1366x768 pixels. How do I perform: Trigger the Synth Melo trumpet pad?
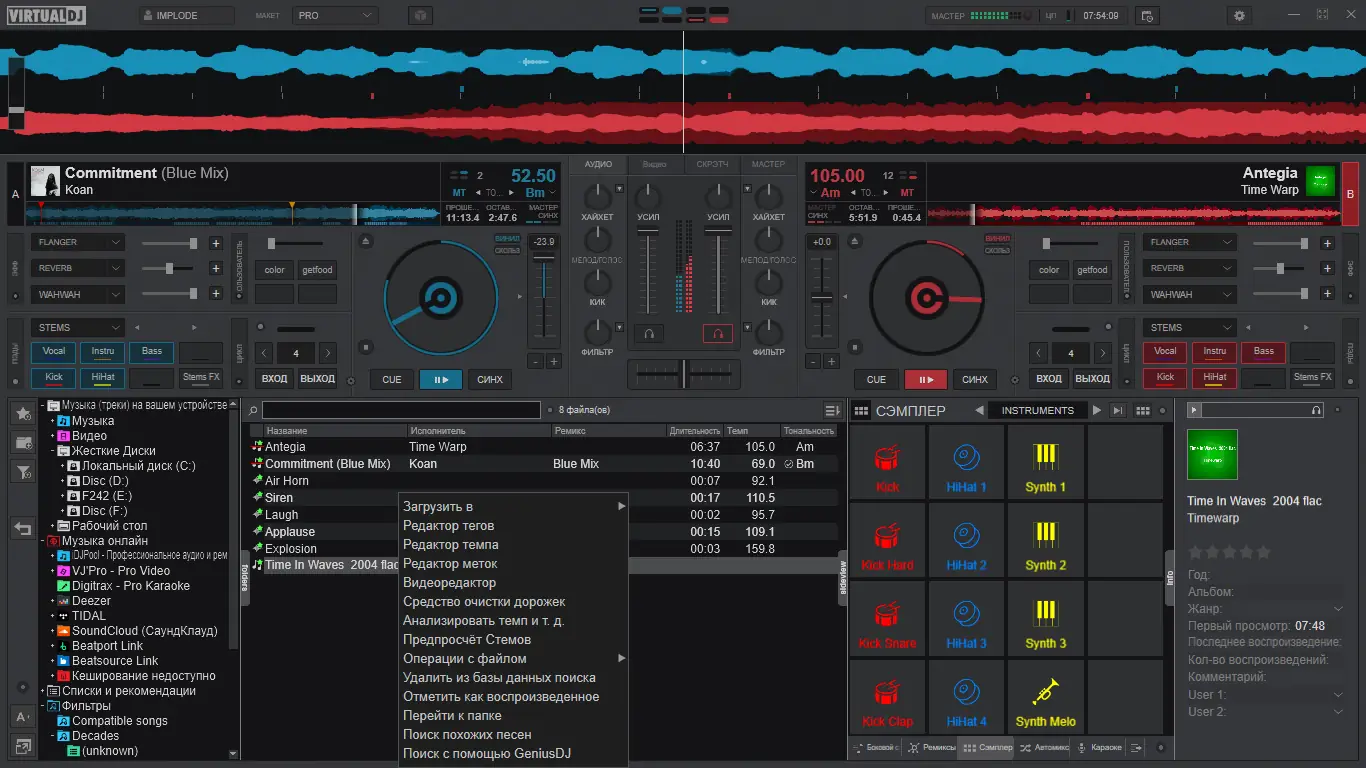point(1046,697)
